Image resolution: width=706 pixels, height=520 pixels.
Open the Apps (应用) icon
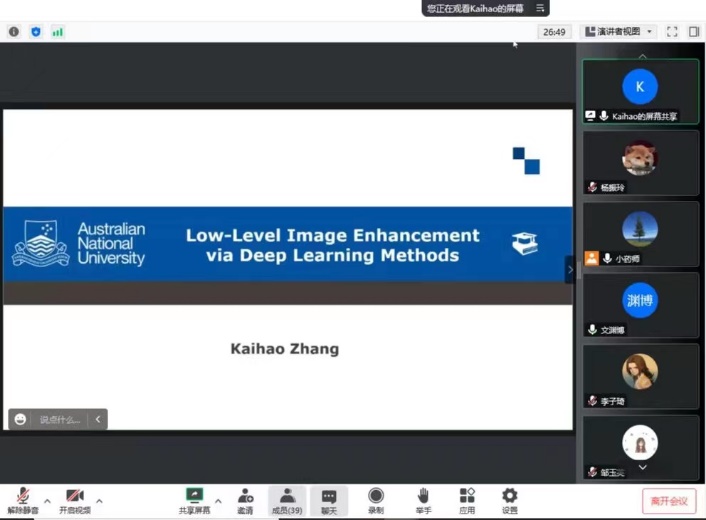point(467,498)
